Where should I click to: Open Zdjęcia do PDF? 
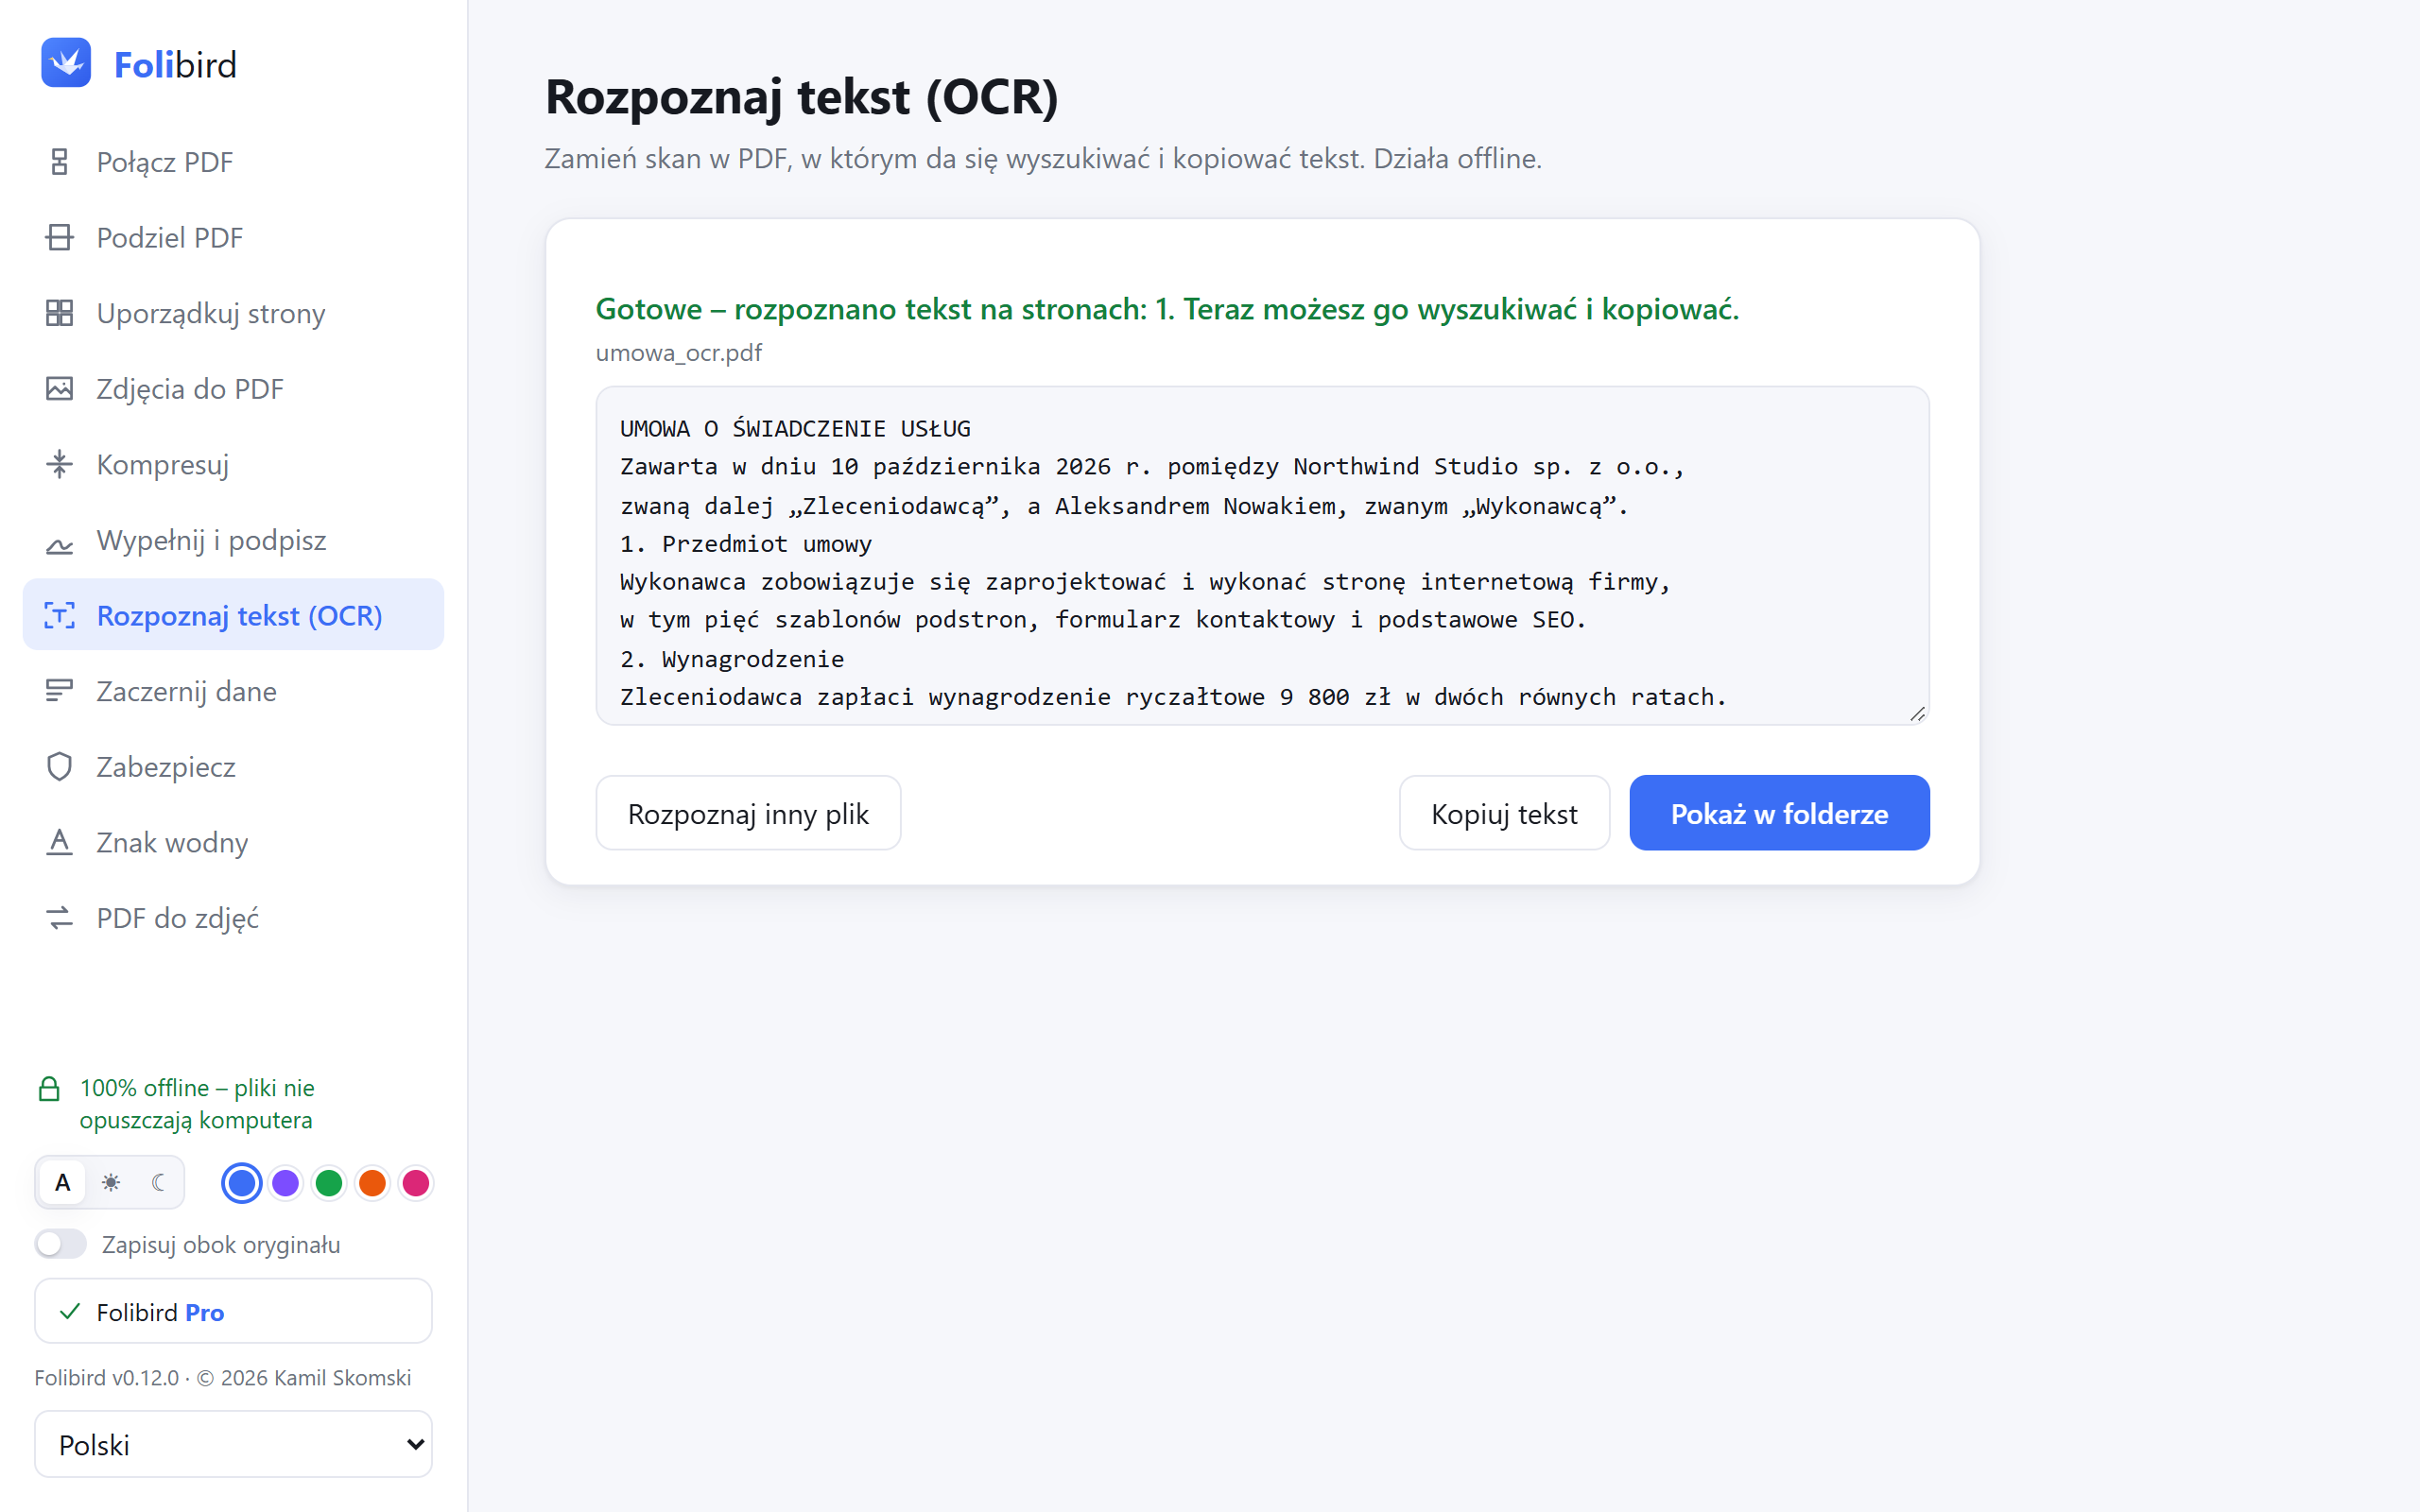[x=233, y=389]
